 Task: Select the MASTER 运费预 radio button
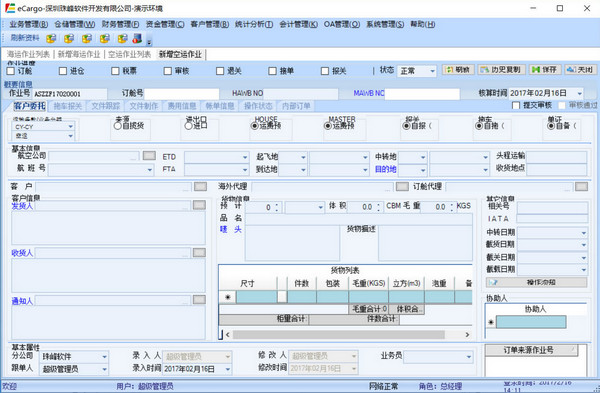point(328,126)
